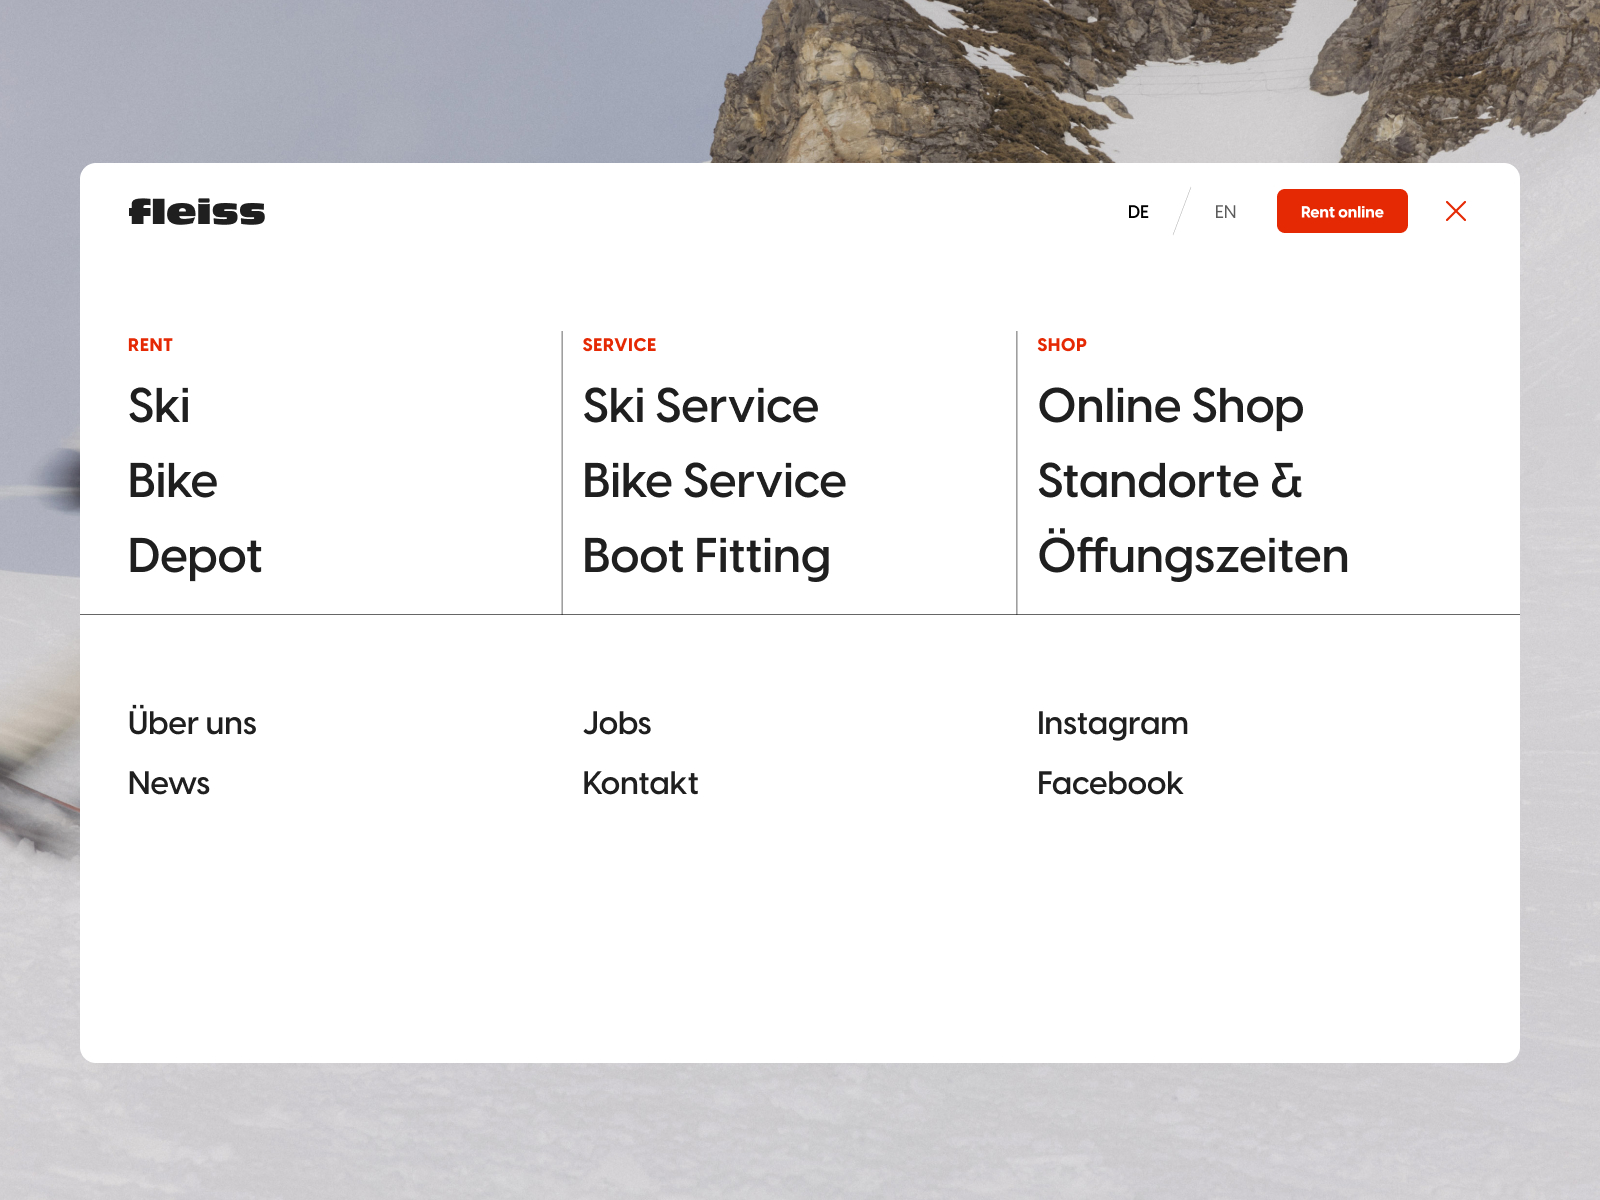Viewport: 1600px width, 1200px height.
Task: Open the News page
Action: [x=168, y=783]
